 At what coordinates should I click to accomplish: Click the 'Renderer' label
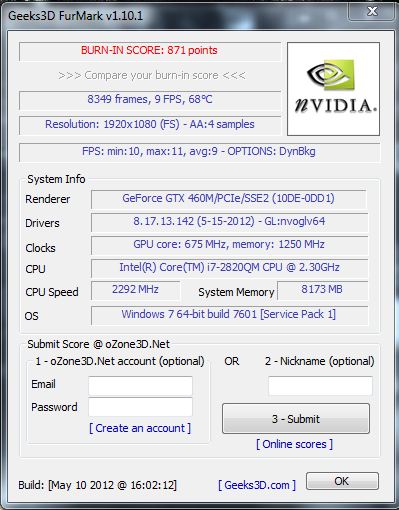(x=48, y=199)
